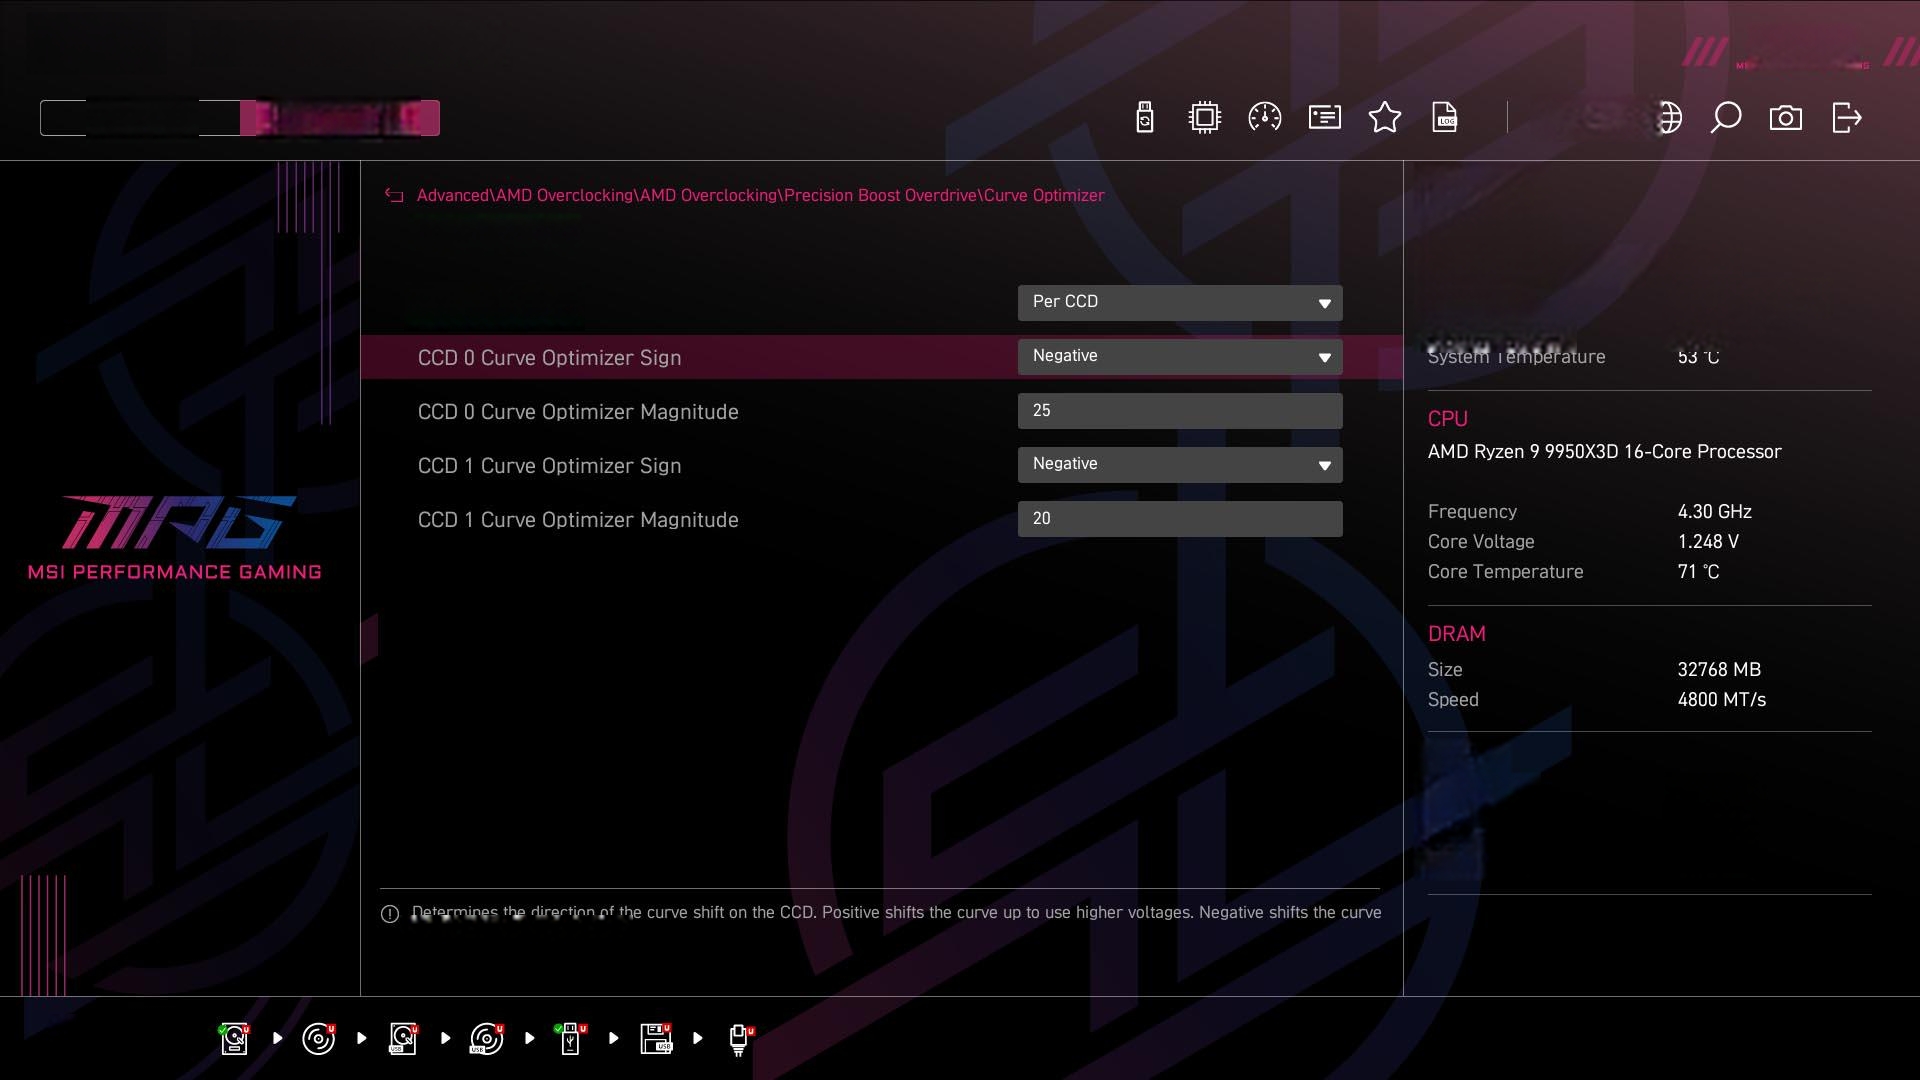Select the hard disk boot device icon
Image resolution: width=1920 pixels, height=1080 pixels.
(x=235, y=1039)
